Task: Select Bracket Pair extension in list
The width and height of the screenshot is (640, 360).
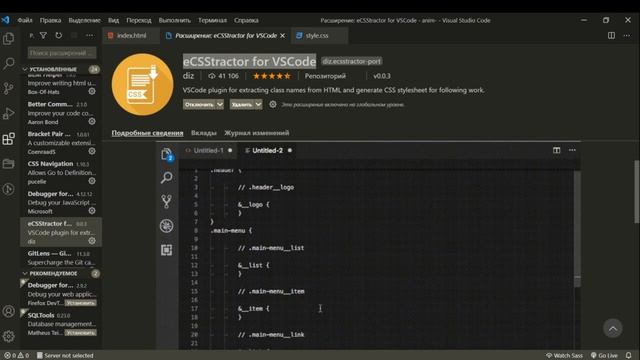Action: (x=61, y=142)
